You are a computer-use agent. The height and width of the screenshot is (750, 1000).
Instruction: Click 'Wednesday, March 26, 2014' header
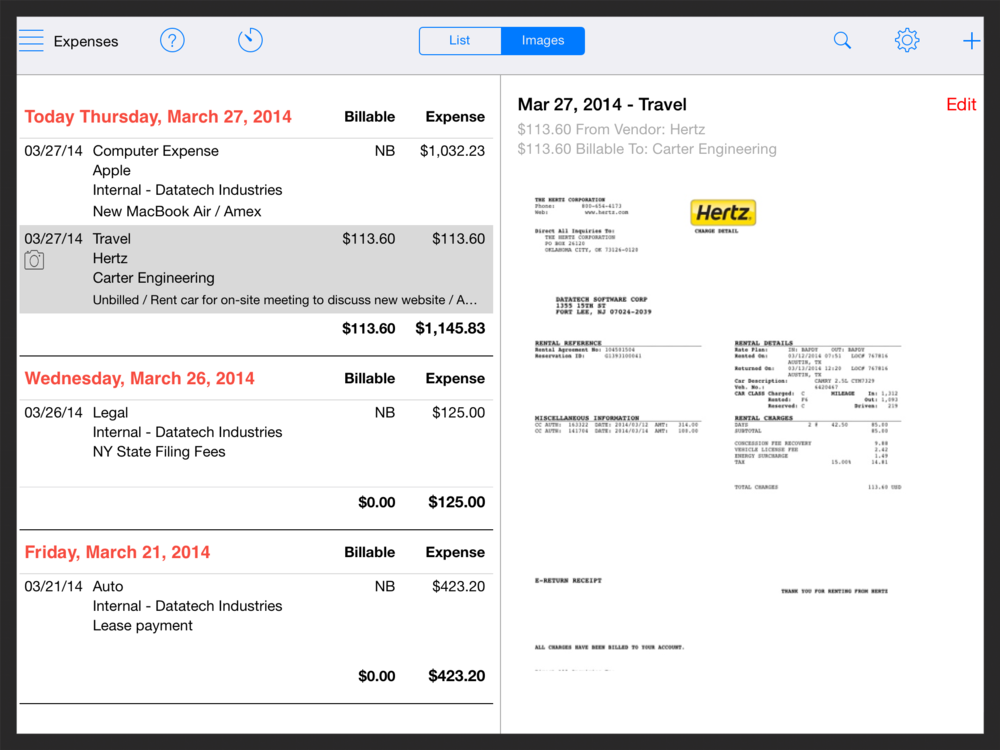click(140, 378)
